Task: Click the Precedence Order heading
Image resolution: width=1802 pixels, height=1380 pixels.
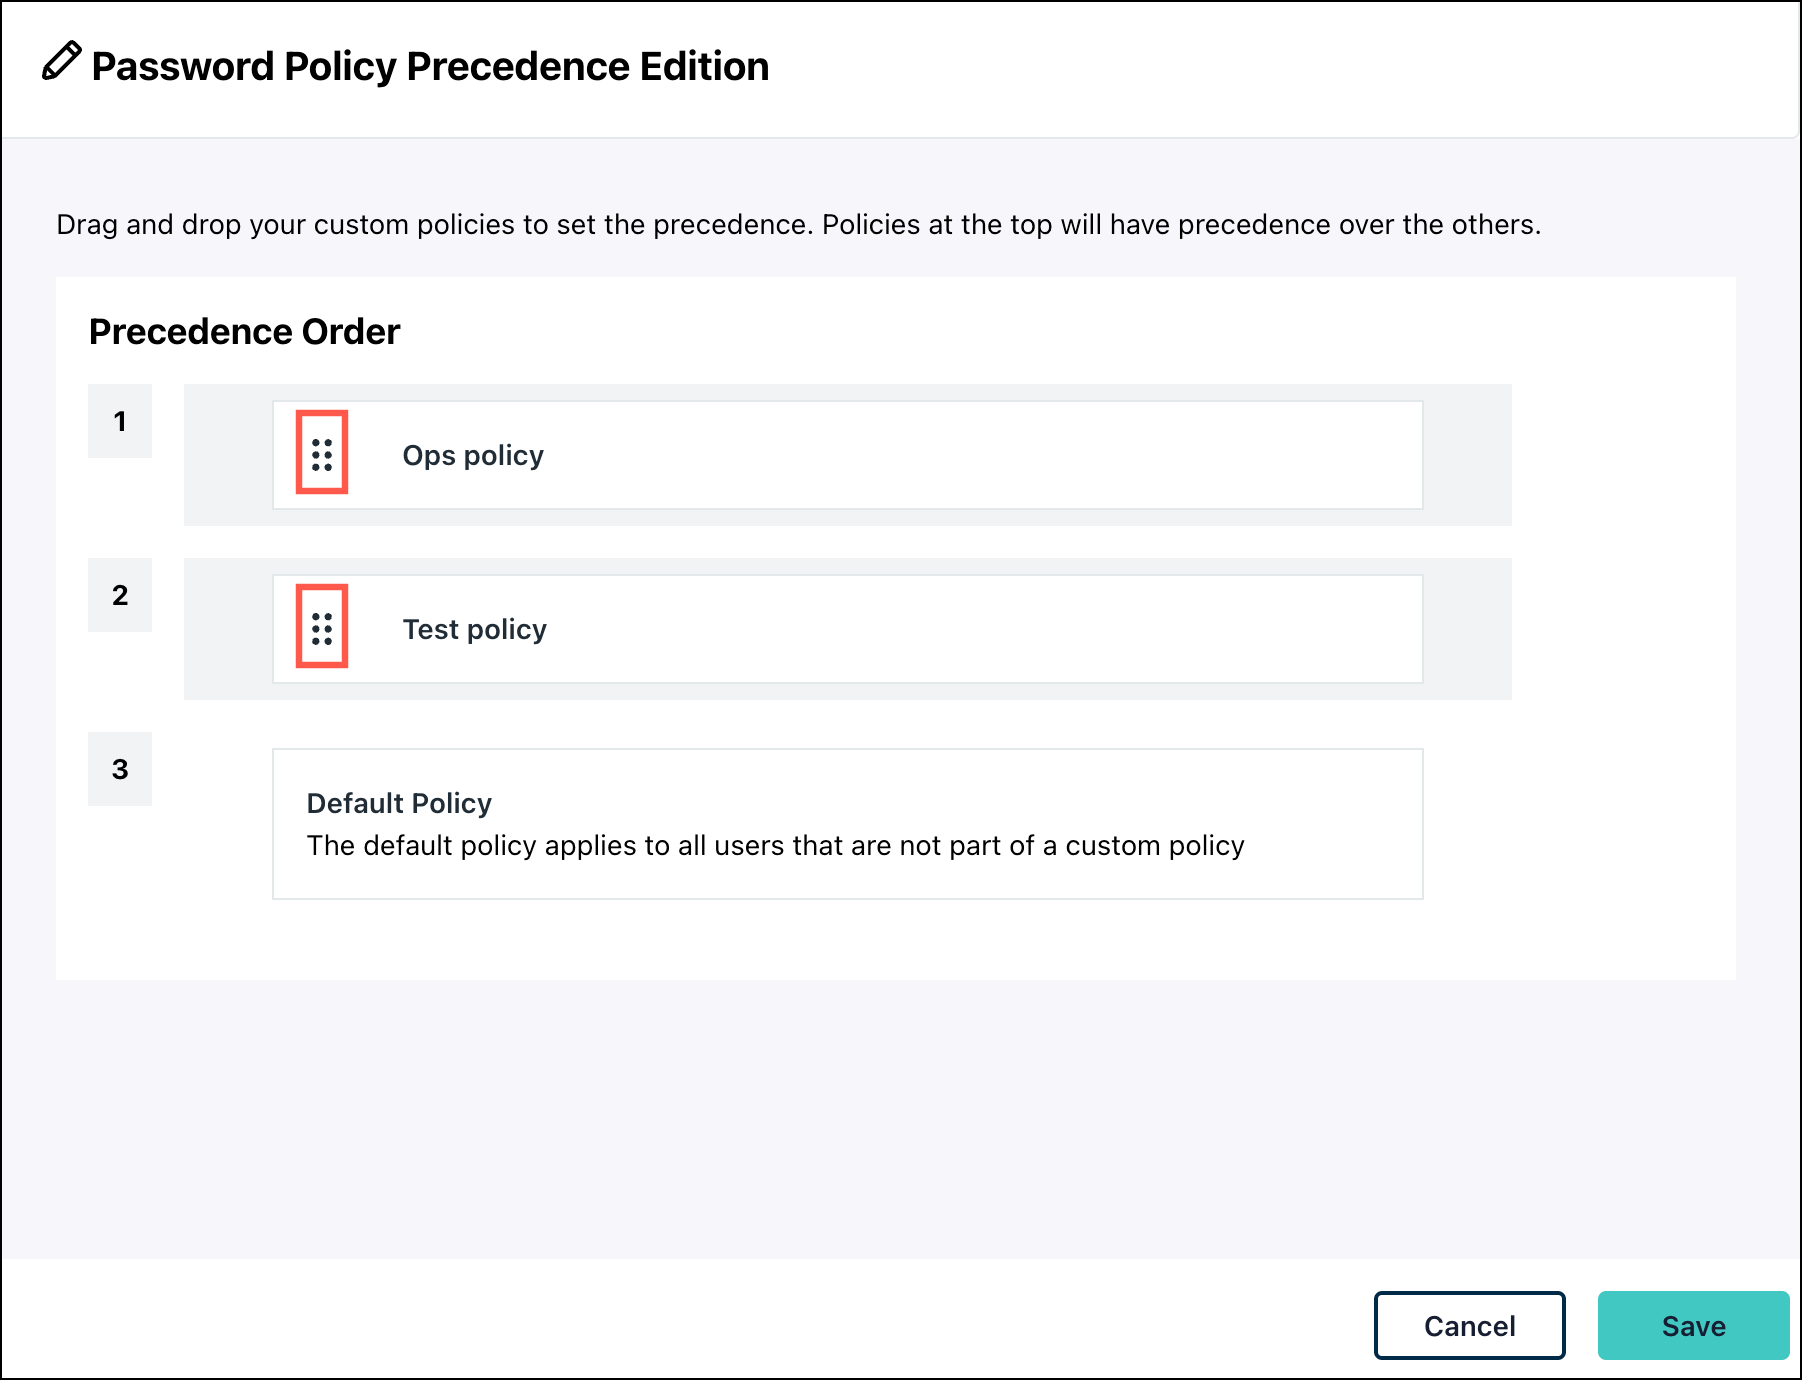Action: [x=244, y=331]
